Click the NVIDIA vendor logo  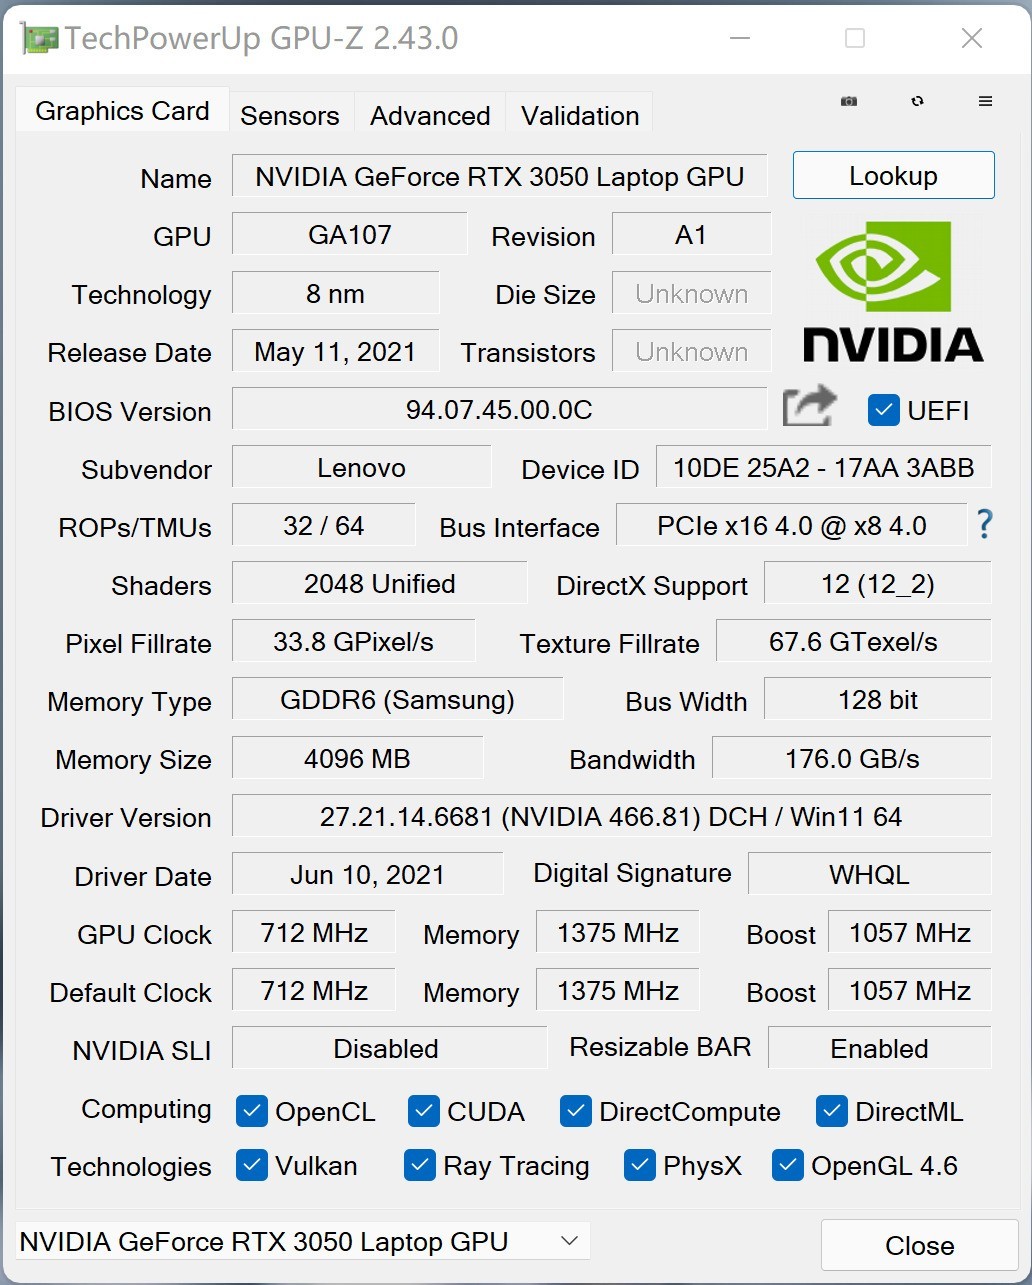(893, 292)
